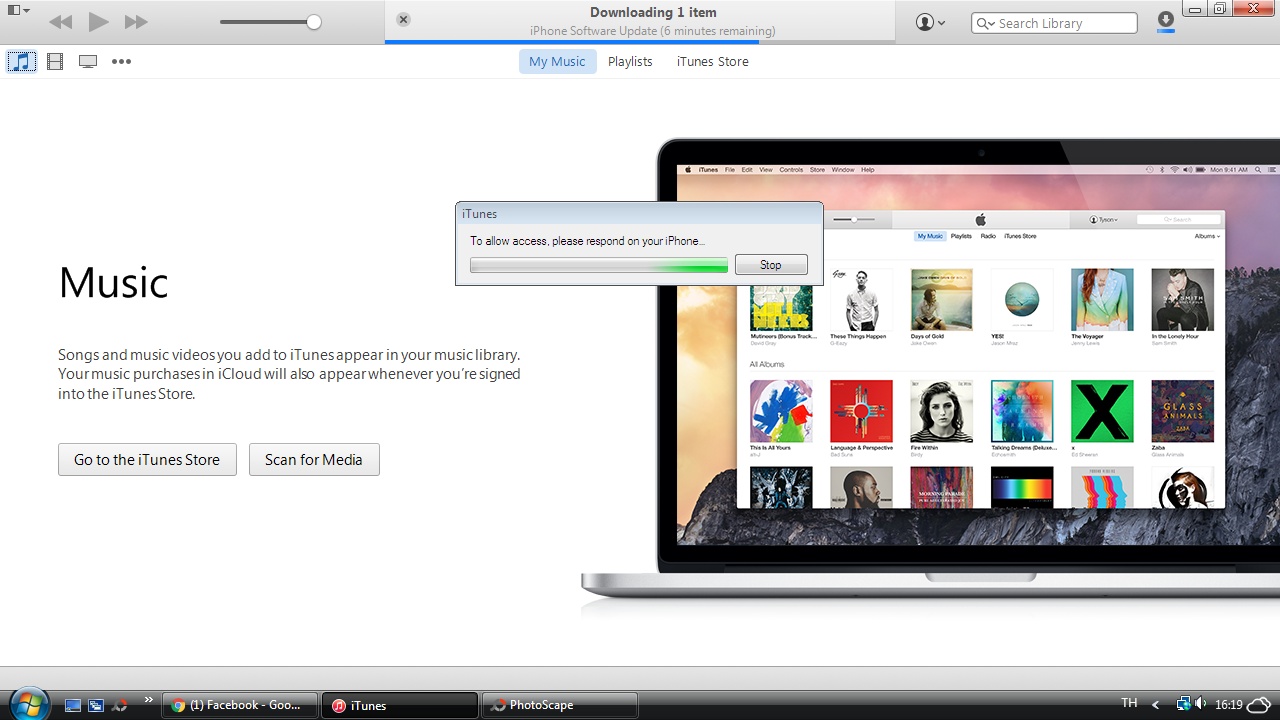Click Stop in the iTunes dialog
Viewport: 1280px width, 720px height.
tap(771, 265)
